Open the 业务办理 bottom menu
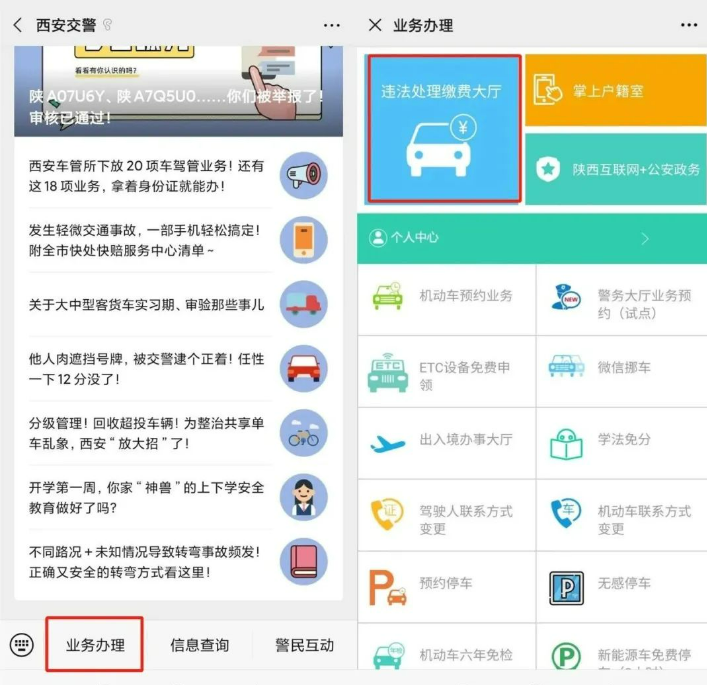Viewport: 707px width, 685px height. 95,645
